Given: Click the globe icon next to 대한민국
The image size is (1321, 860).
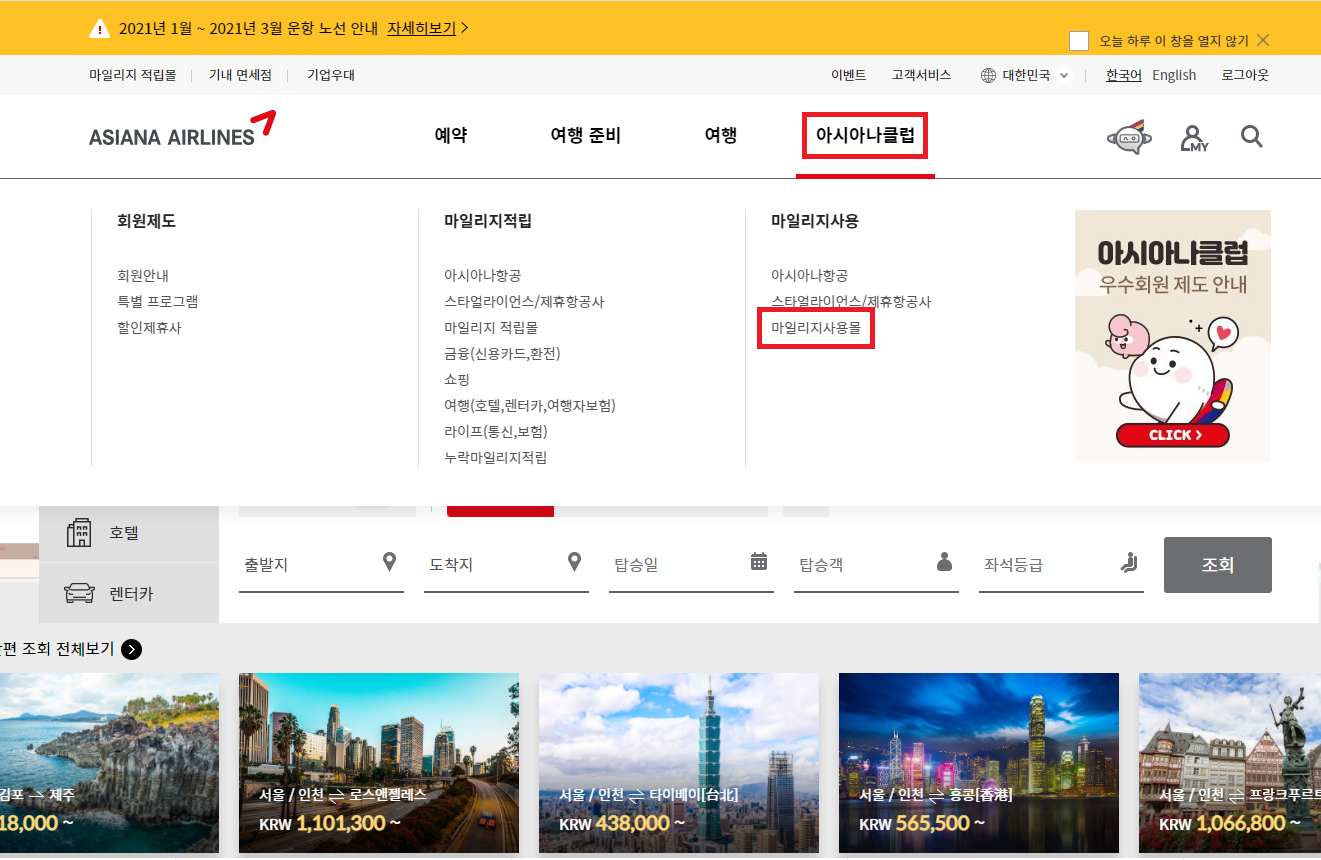Looking at the screenshot, I should (988, 75).
